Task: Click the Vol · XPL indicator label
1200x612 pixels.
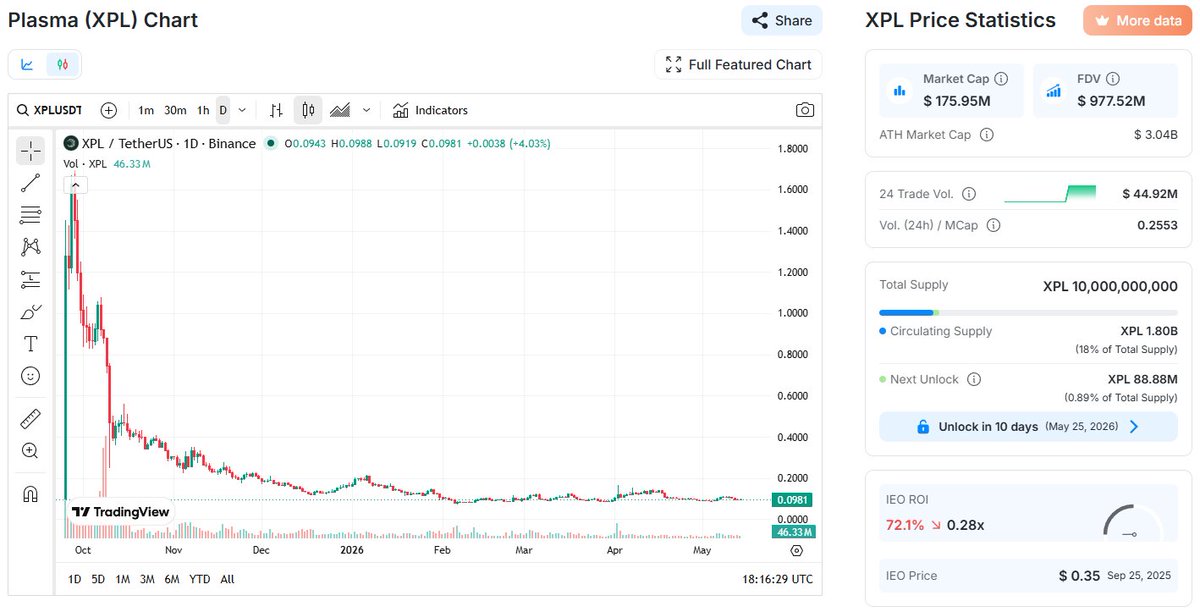Action: coord(85,163)
